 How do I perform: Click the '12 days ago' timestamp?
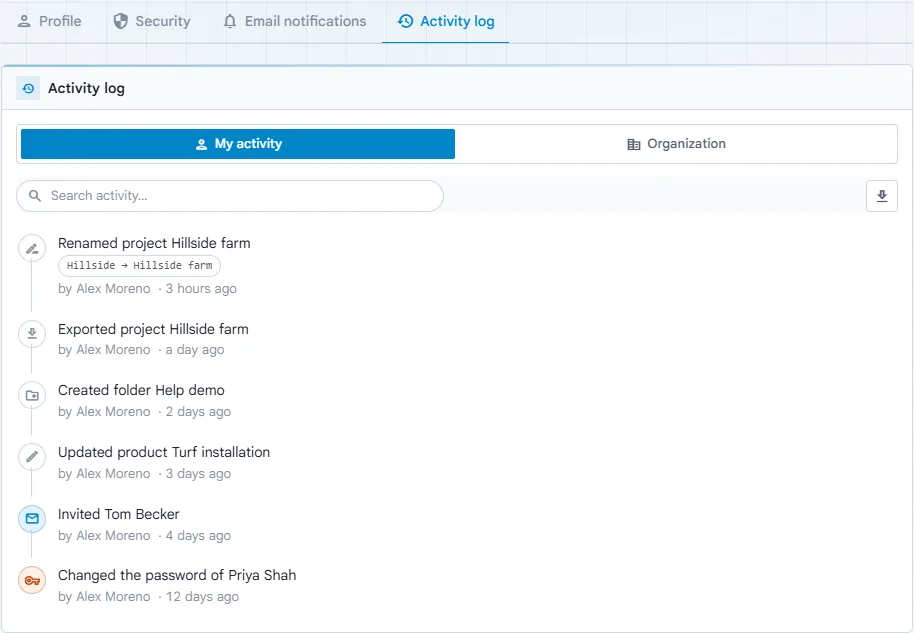[202, 597]
